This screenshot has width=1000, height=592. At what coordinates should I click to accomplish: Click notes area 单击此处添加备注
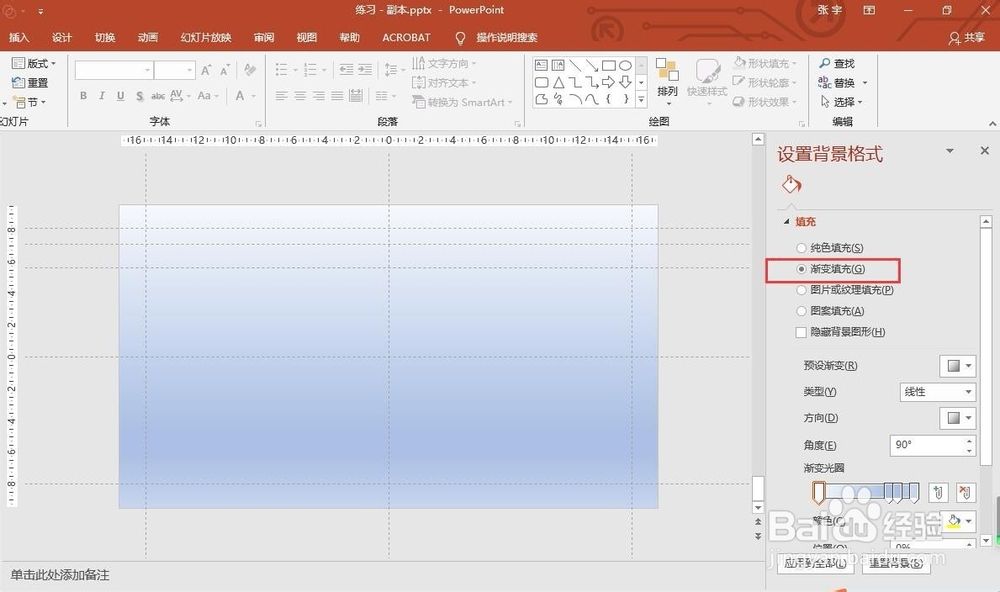60,575
